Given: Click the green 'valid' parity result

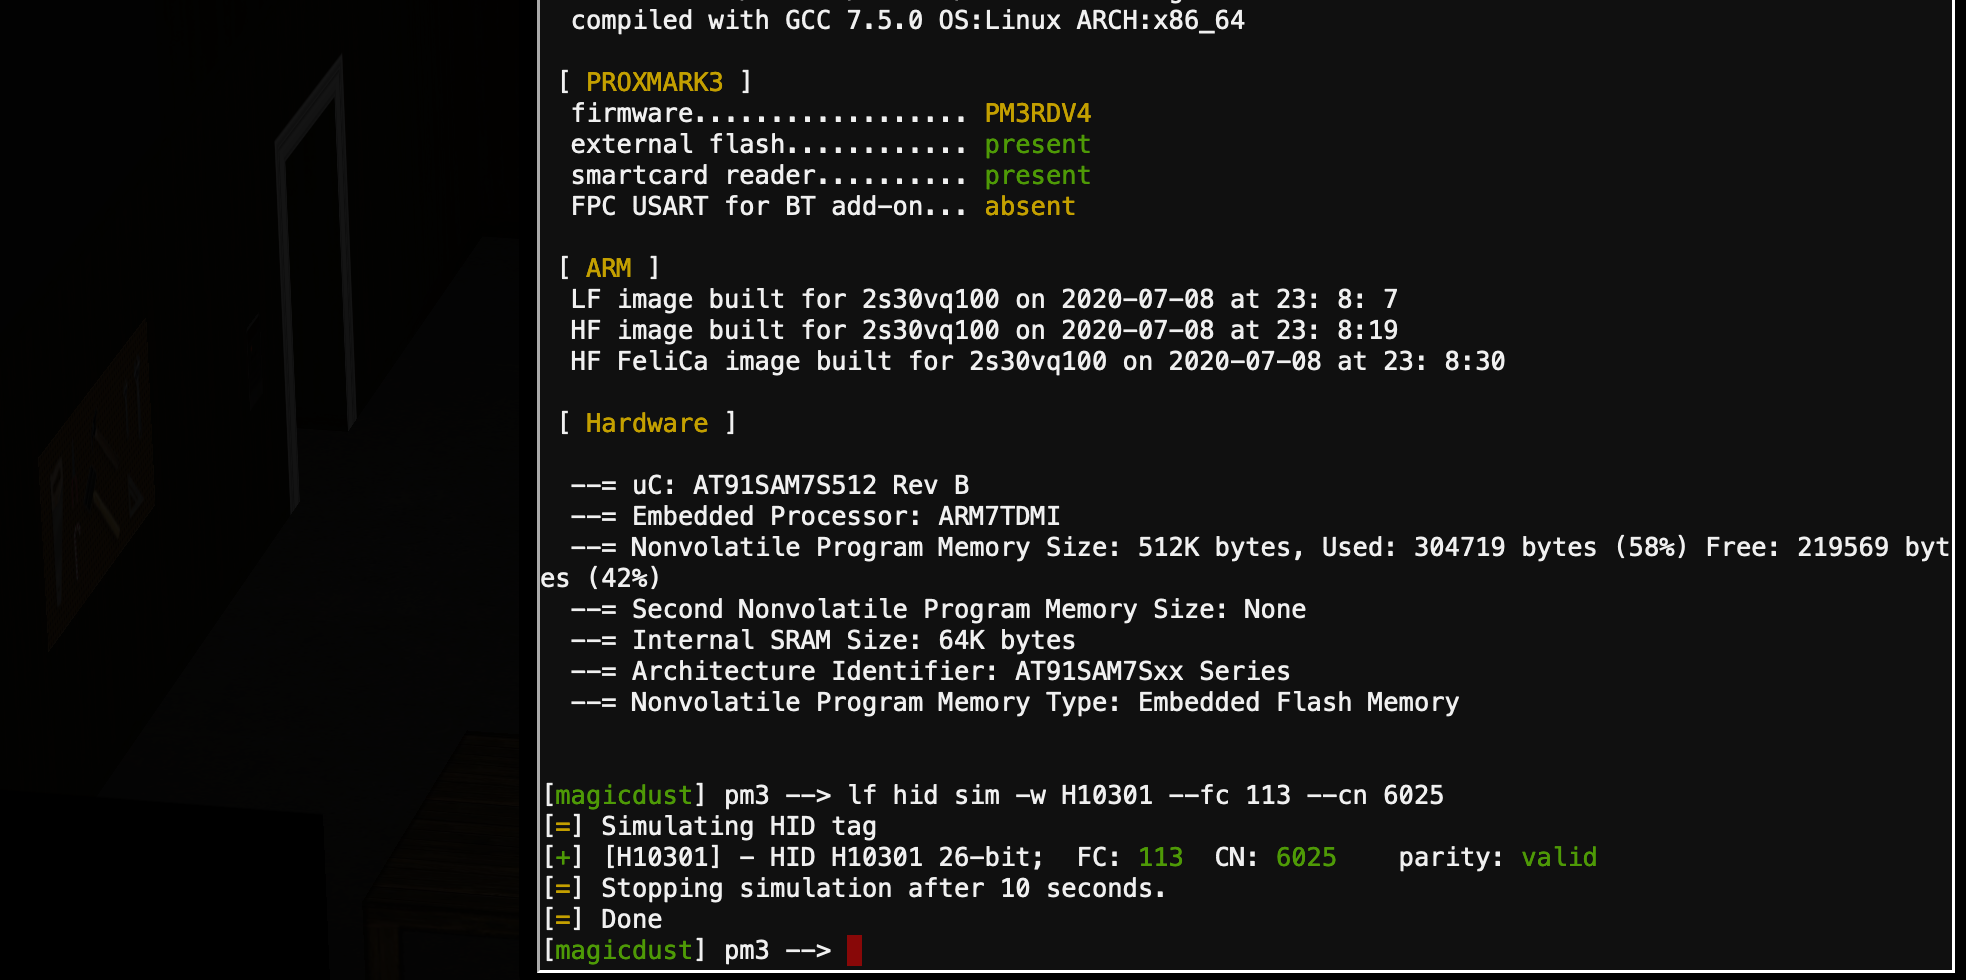Looking at the screenshot, I should tap(1558, 857).
